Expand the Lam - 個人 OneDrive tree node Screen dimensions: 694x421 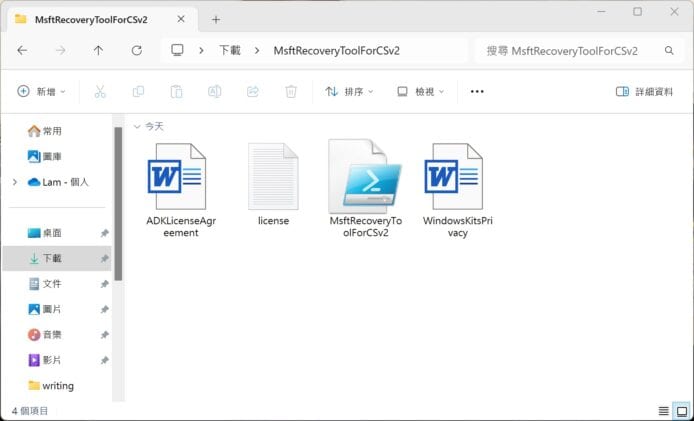point(14,182)
